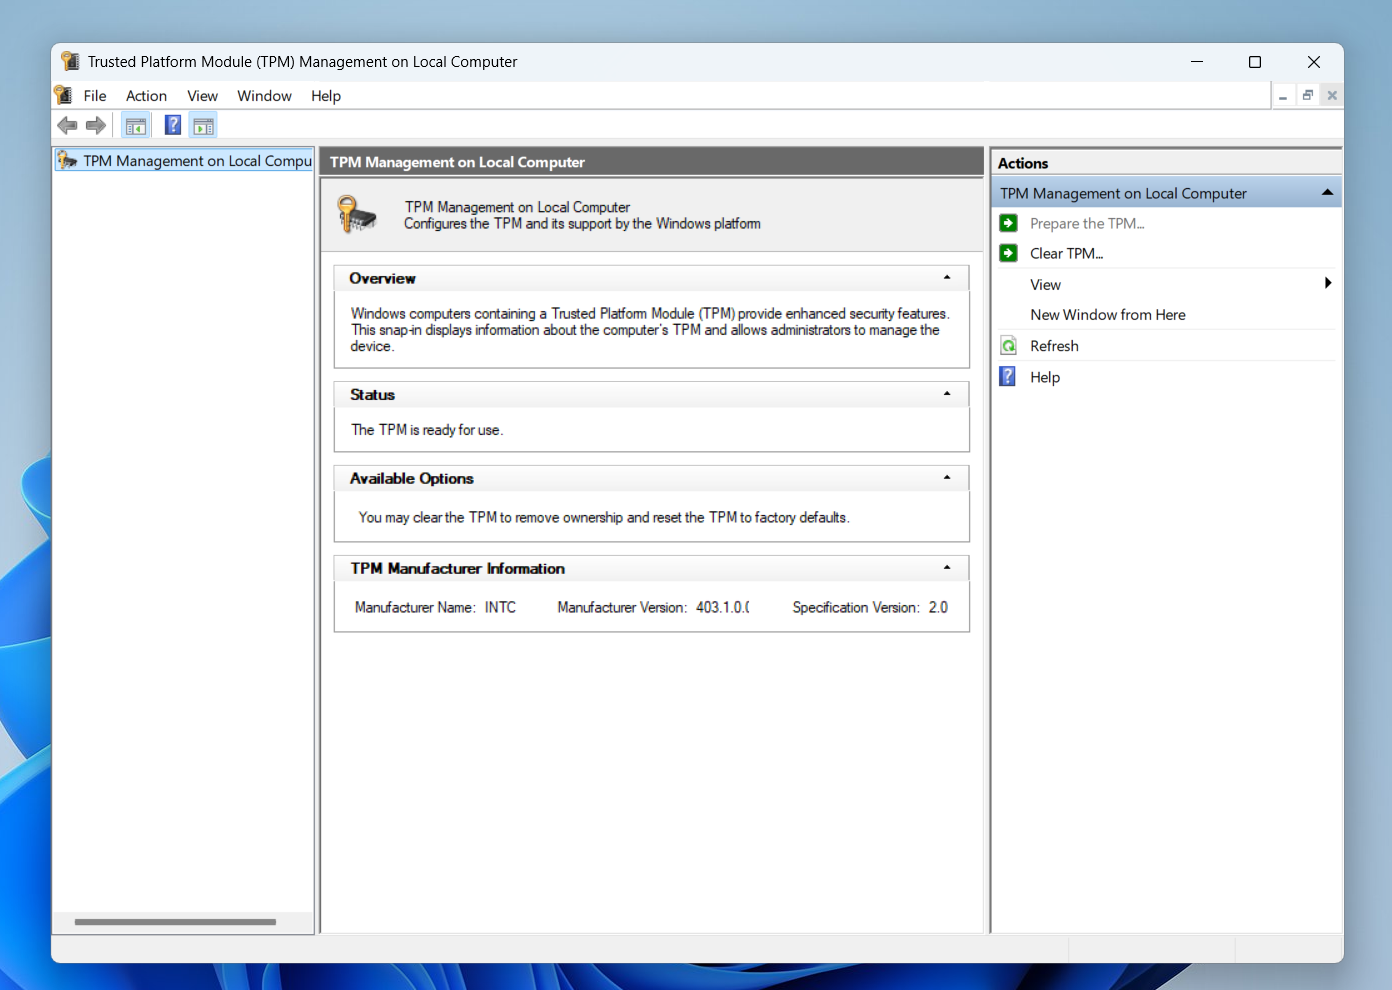This screenshot has height=990, width=1392.
Task: Choose New Window from Here action
Action: pyautogui.click(x=1108, y=314)
